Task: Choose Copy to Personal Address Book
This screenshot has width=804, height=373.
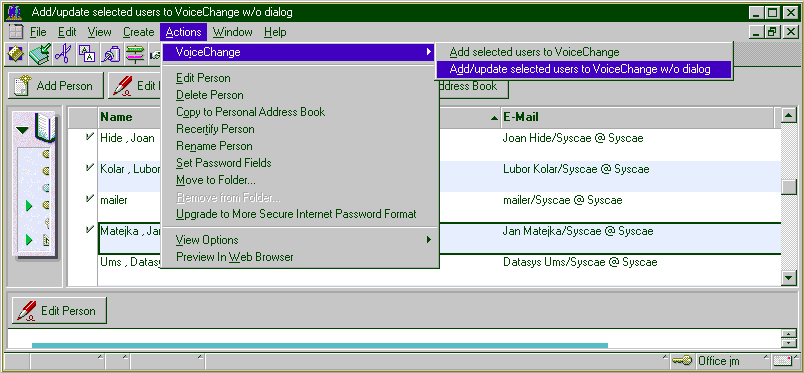Action: point(250,112)
